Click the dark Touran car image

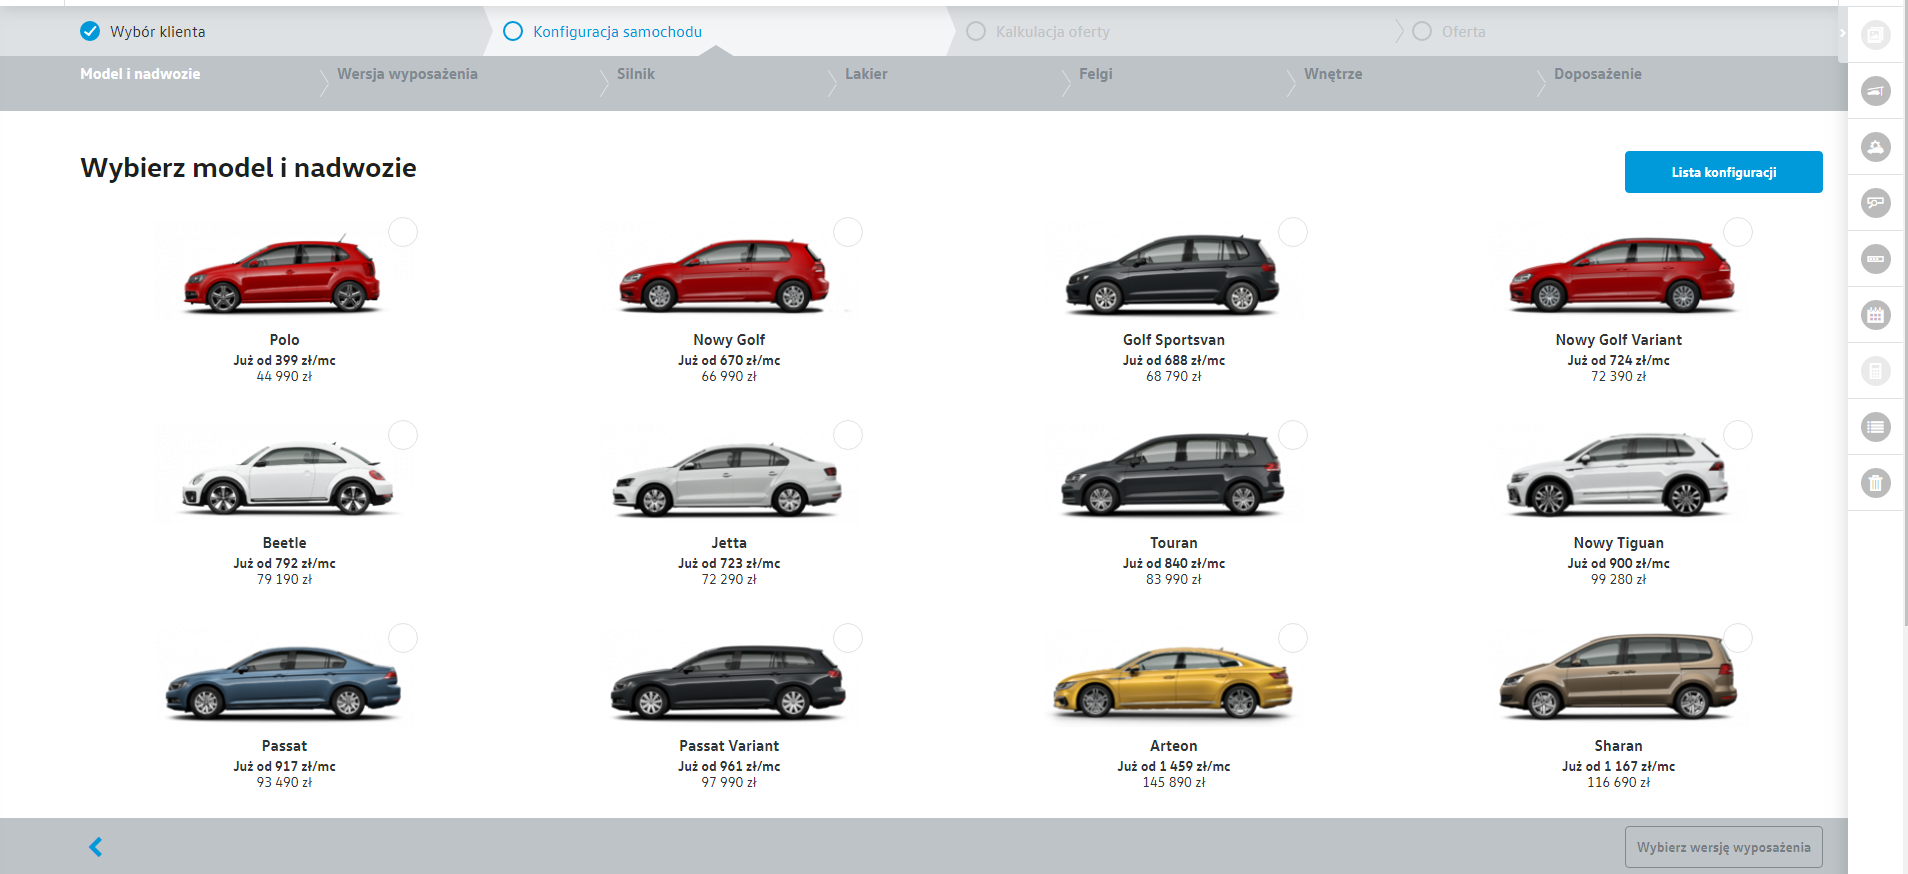coord(1172,475)
